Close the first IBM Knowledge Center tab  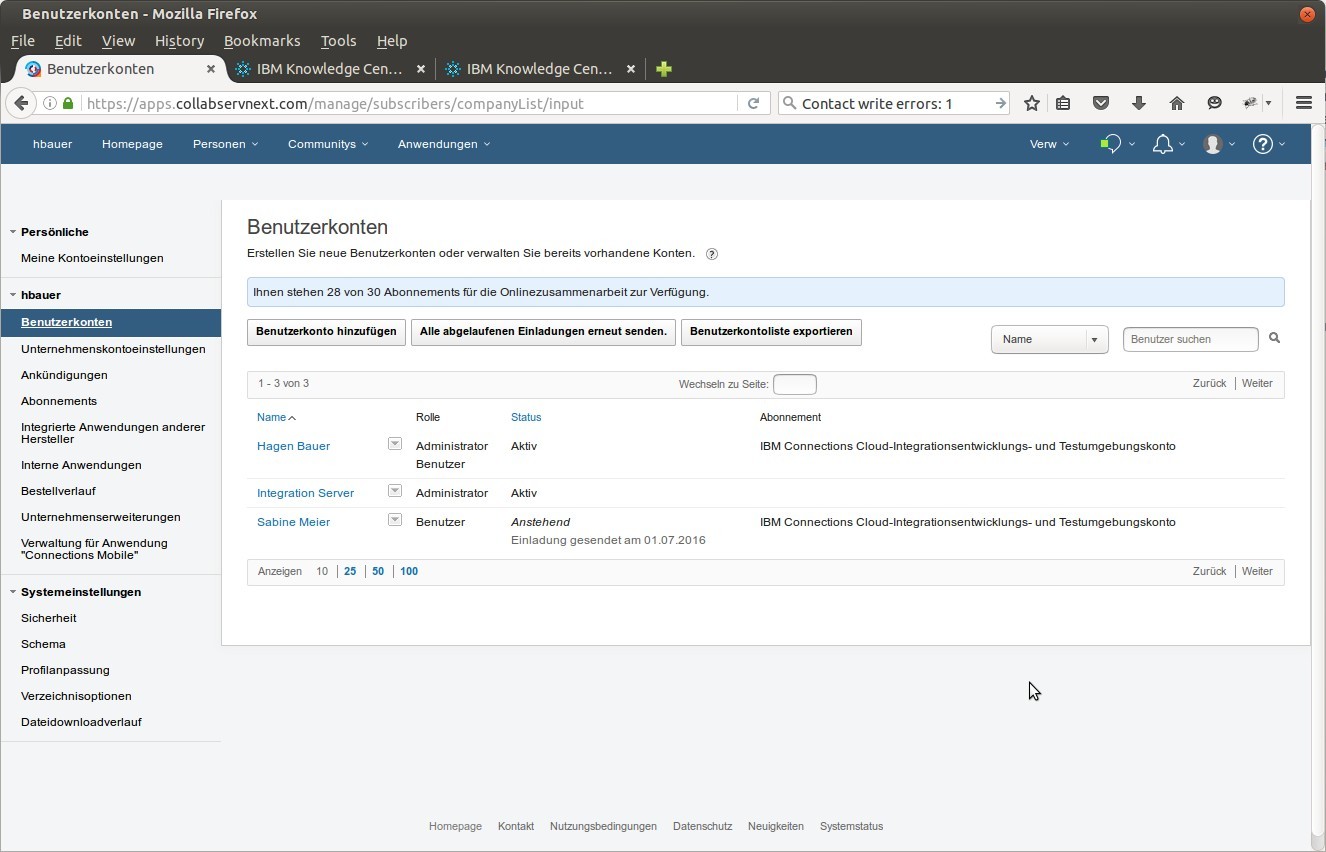(x=421, y=69)
